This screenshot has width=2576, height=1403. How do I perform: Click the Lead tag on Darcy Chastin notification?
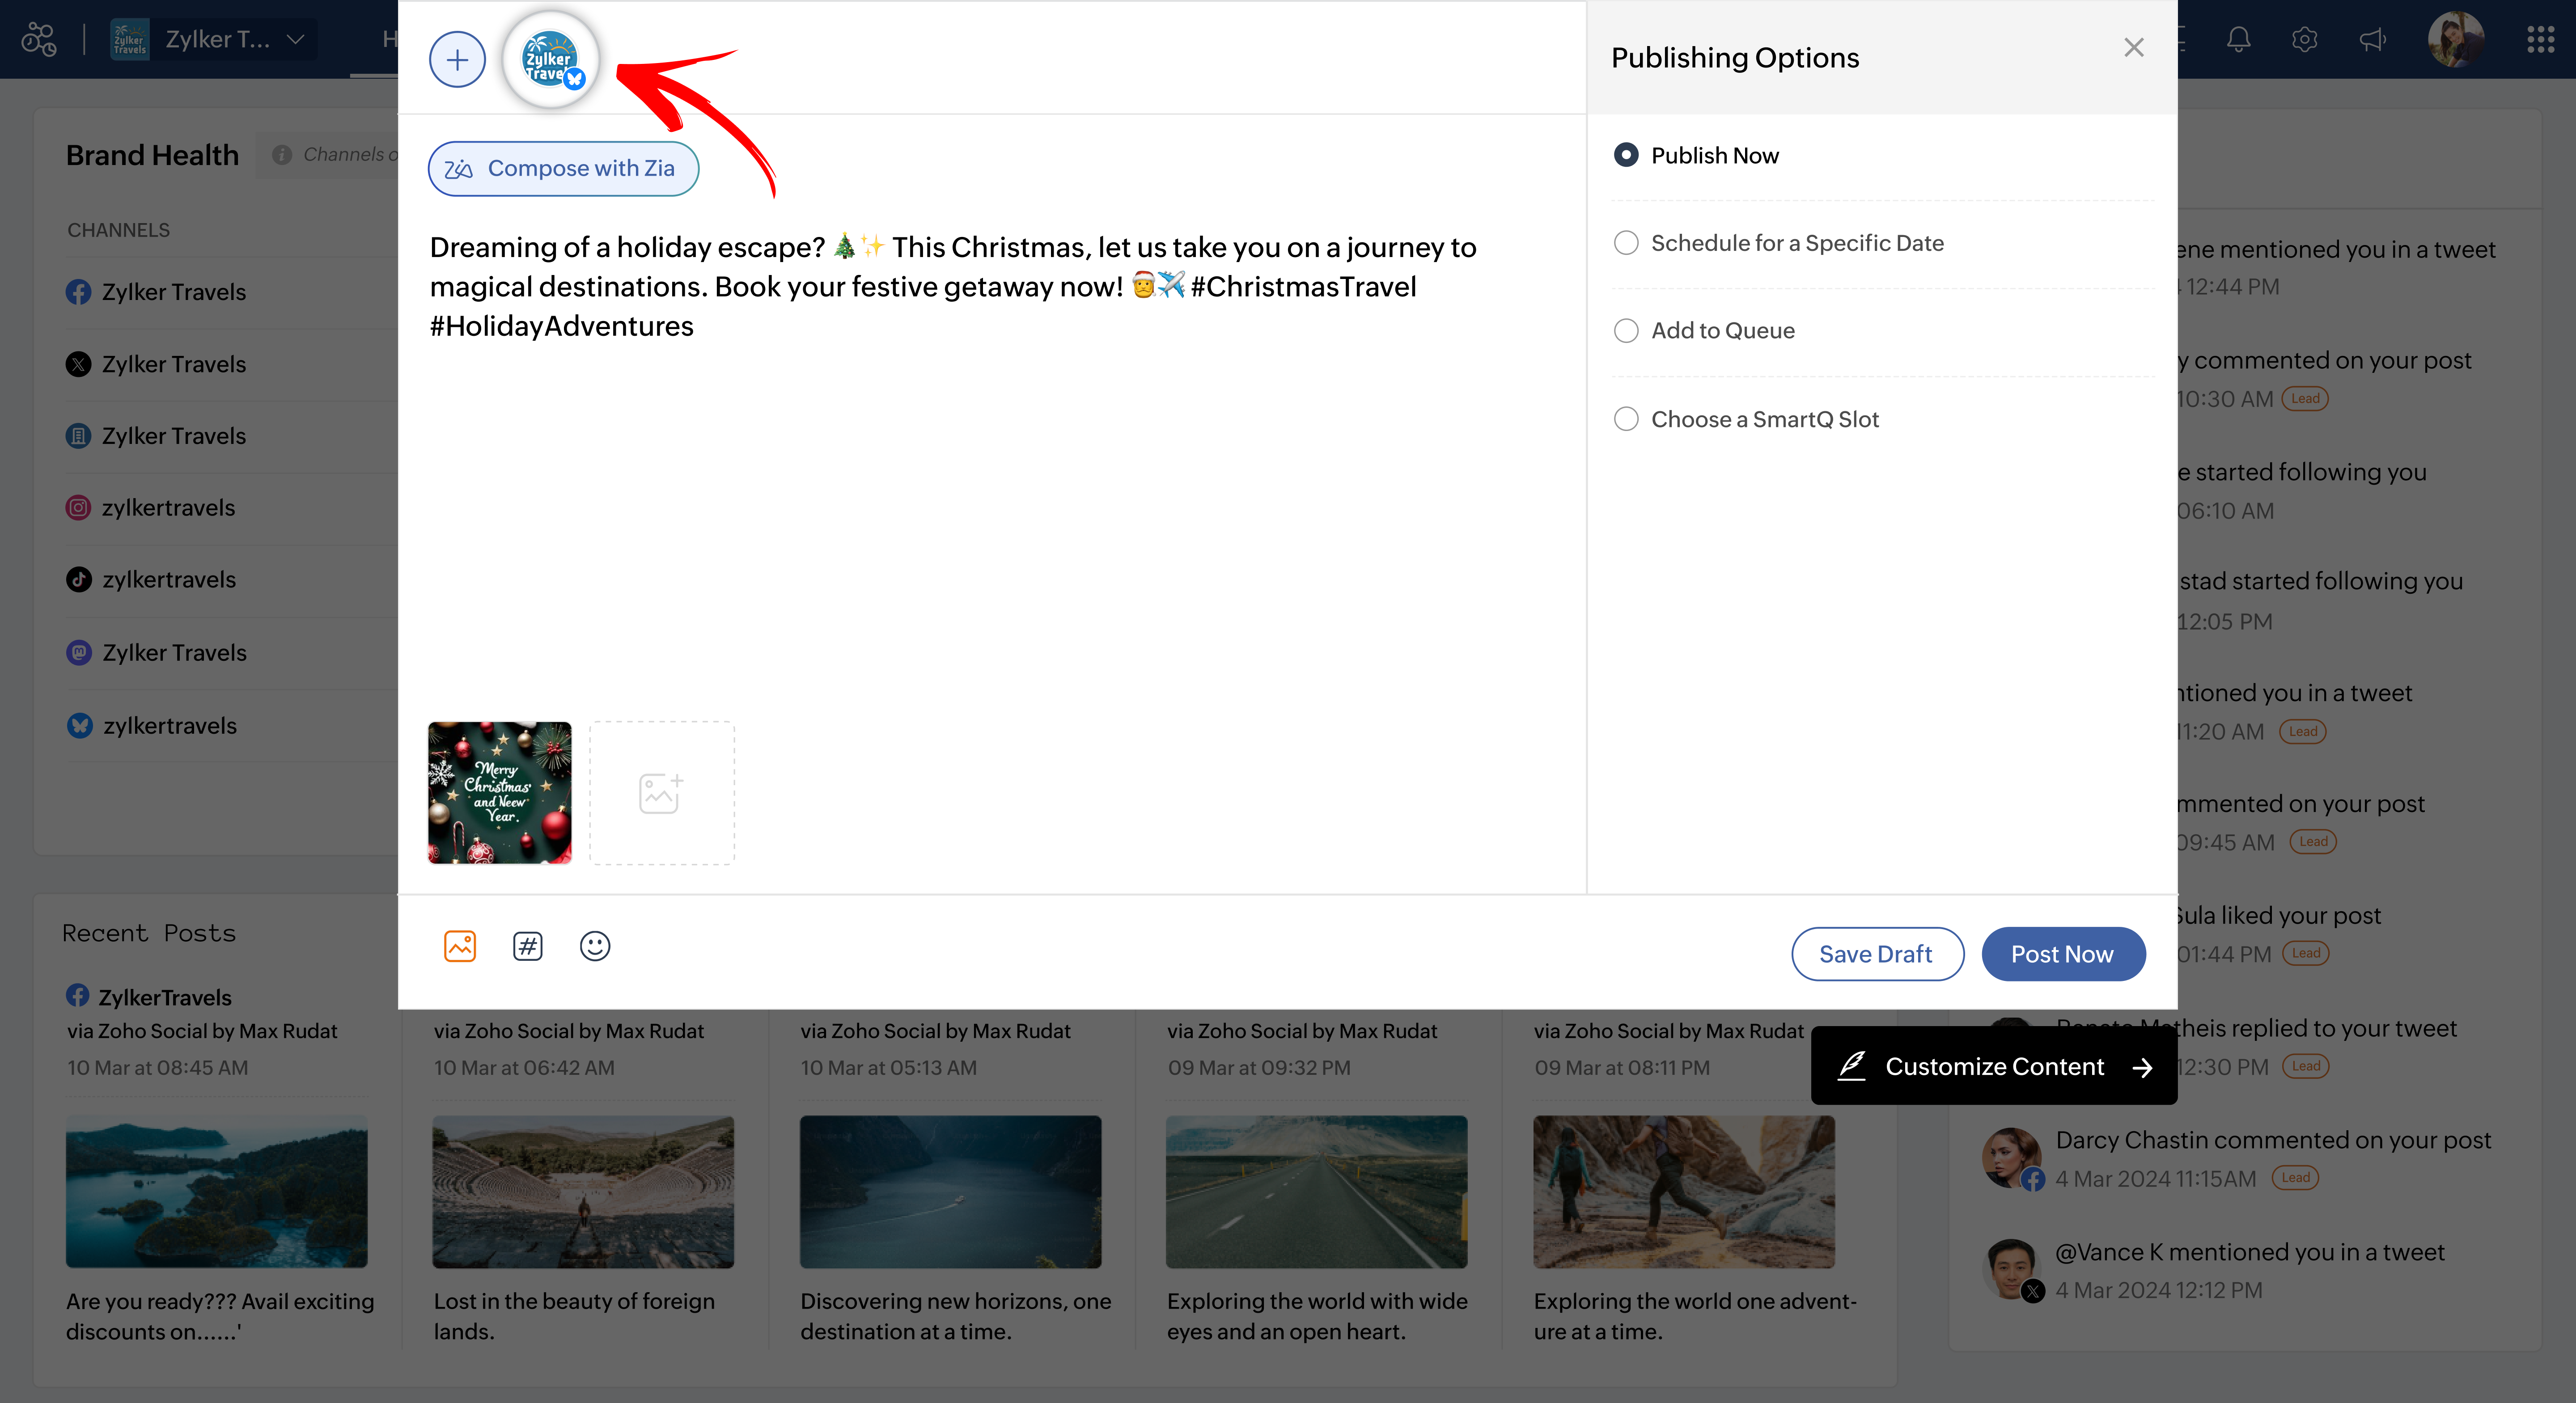tap(2295, 1178)
